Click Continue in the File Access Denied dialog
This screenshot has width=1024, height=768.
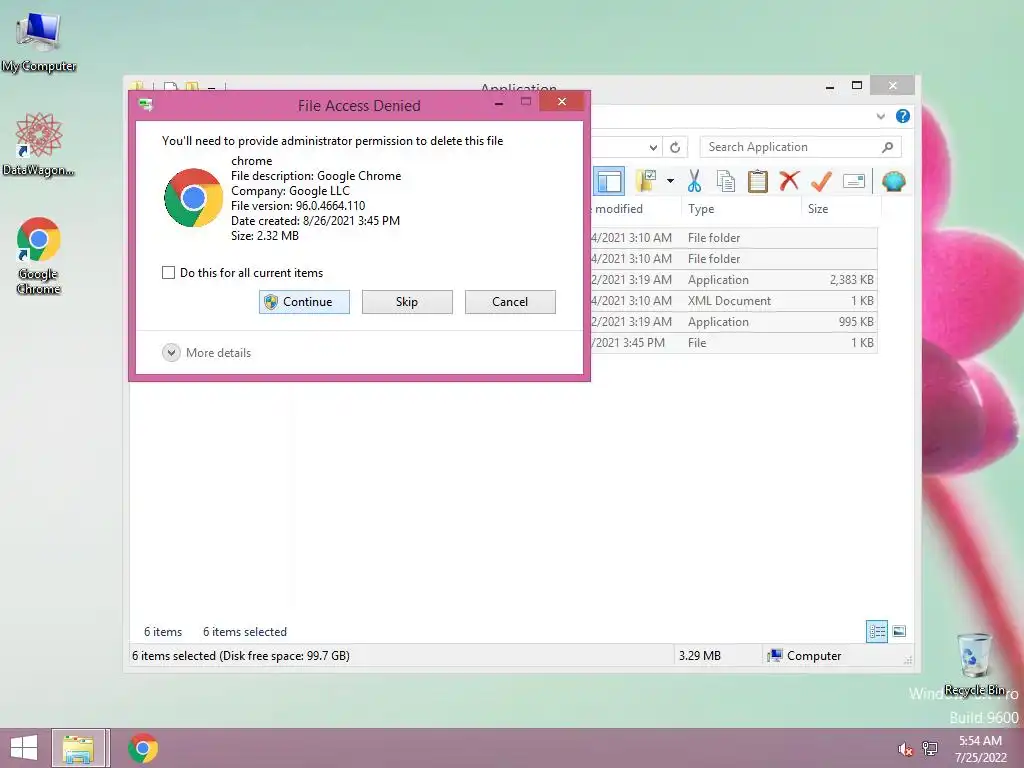pos(304,302)
